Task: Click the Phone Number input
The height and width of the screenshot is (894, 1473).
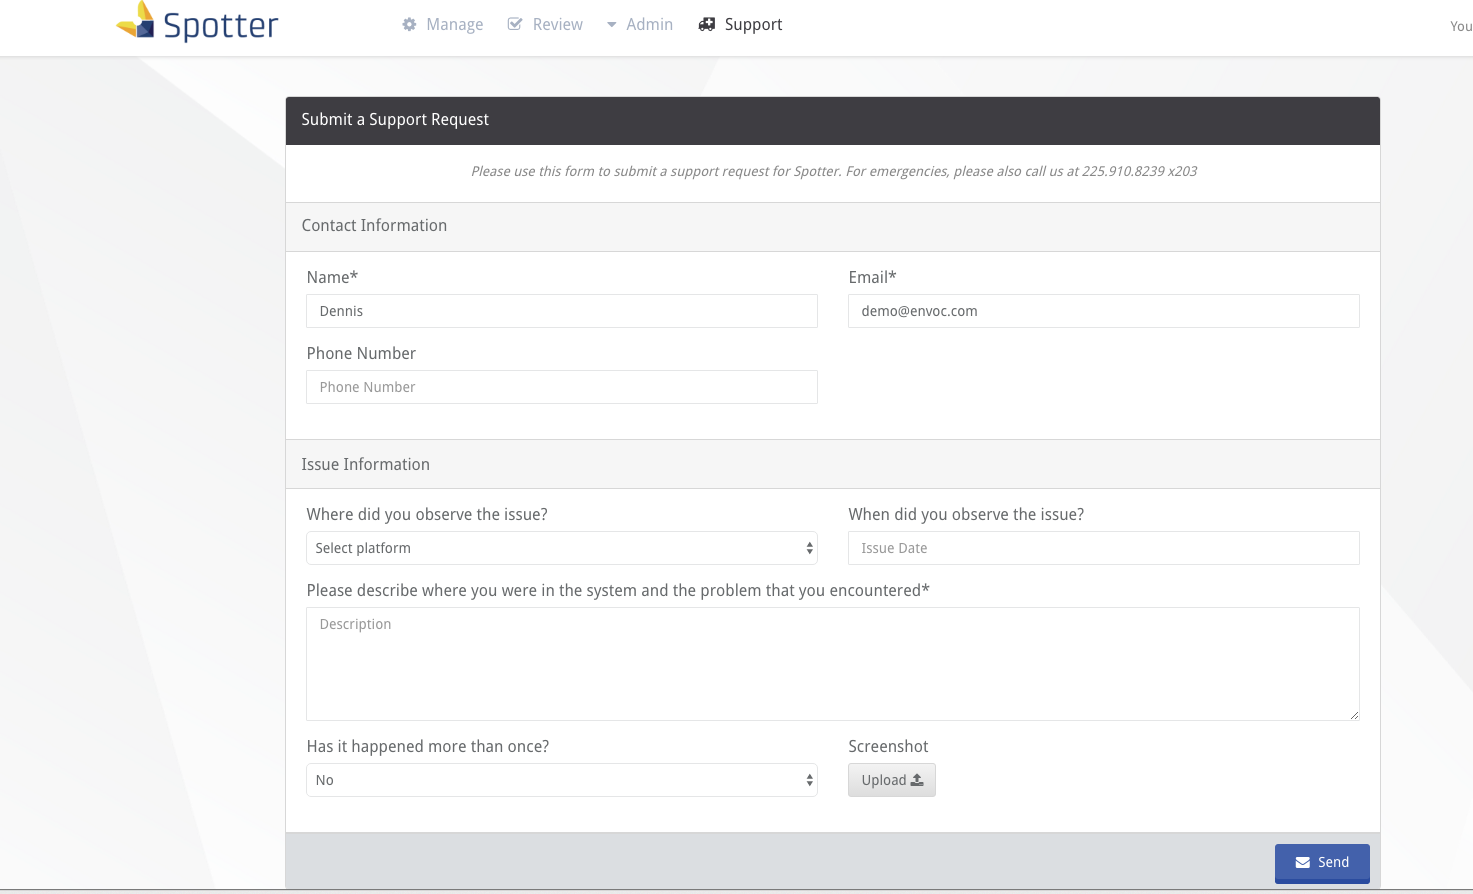Action: pos(562,387)
